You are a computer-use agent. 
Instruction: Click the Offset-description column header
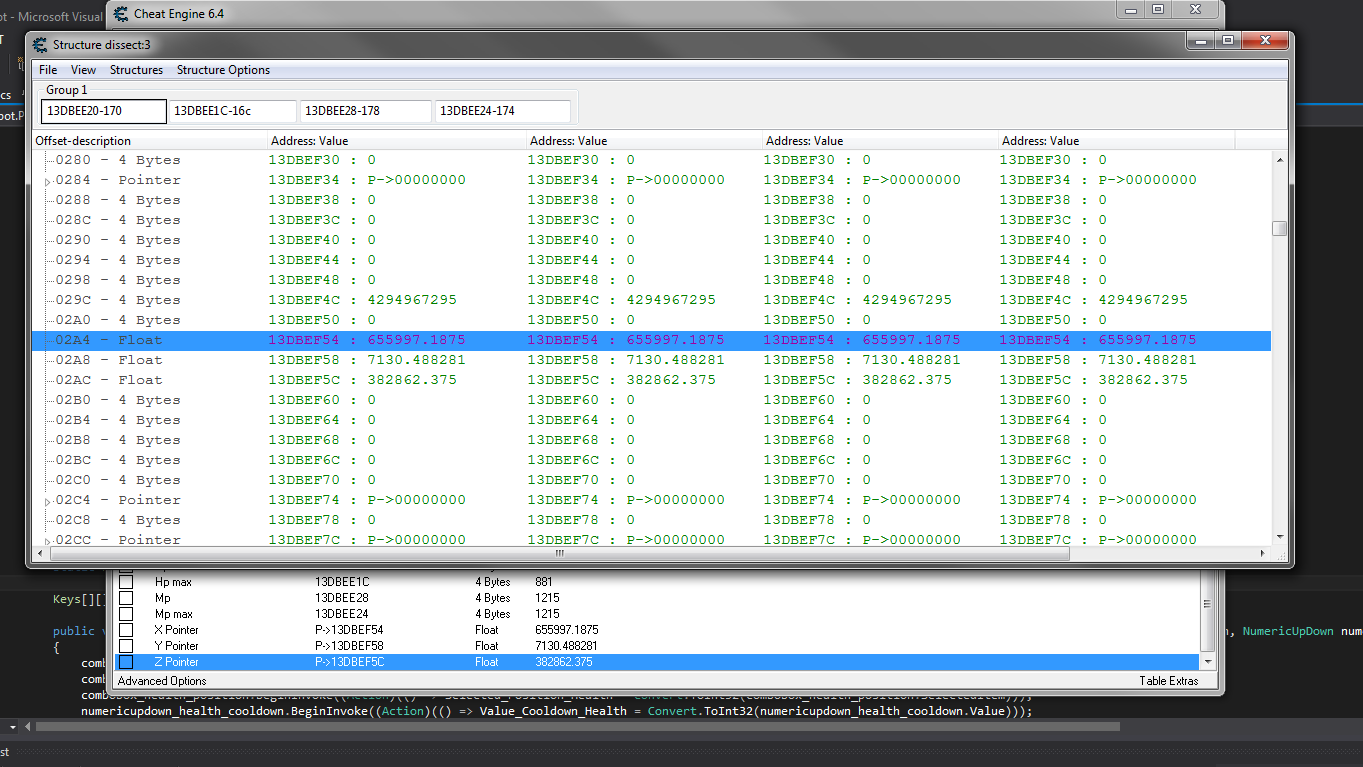(150, 141)
